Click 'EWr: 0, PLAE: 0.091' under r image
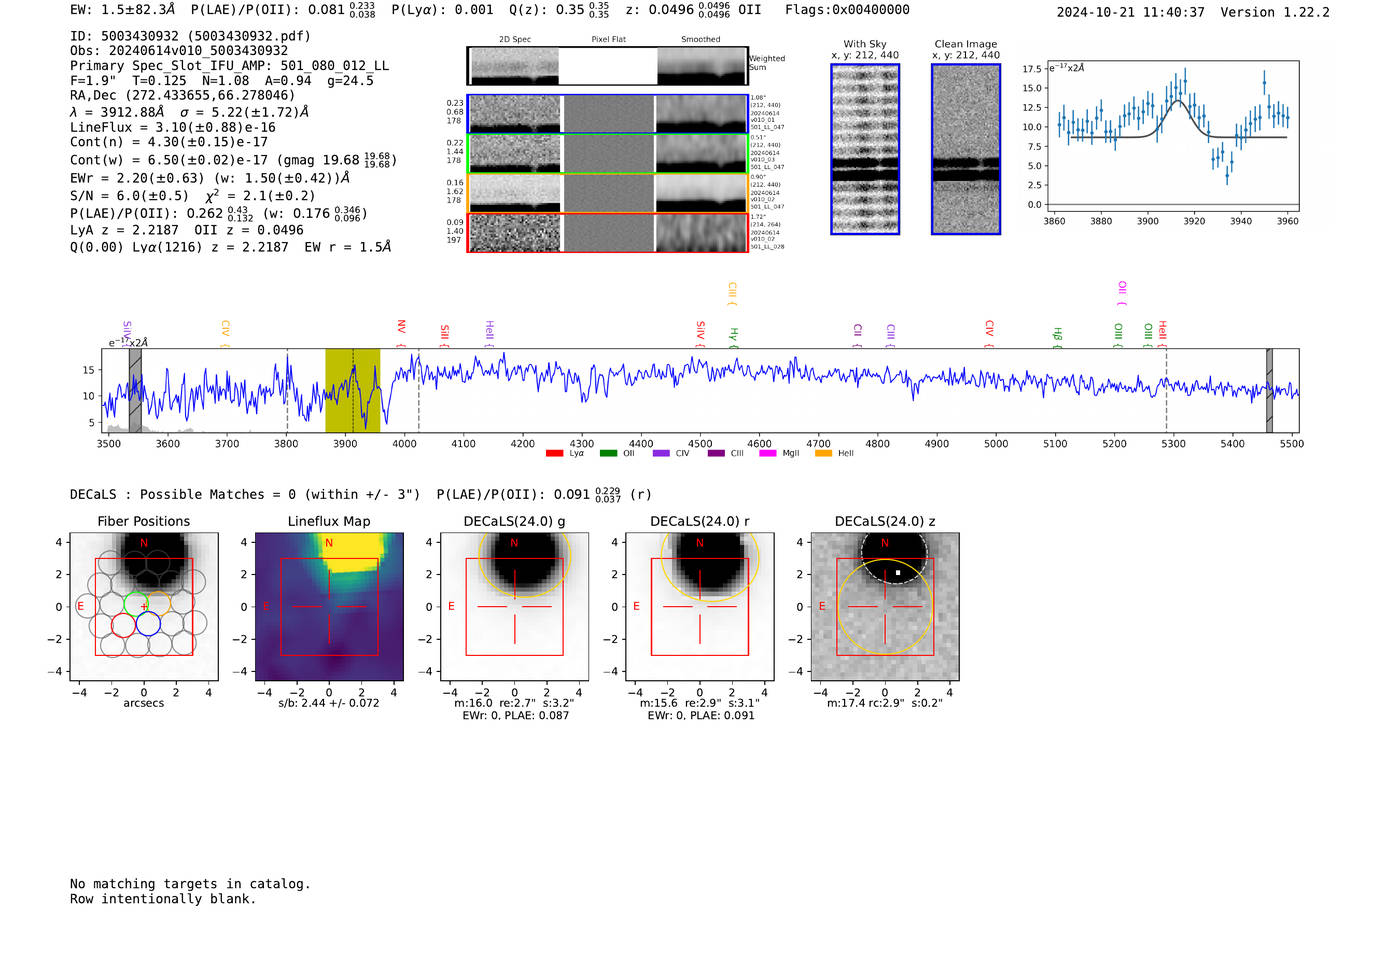1400x953 pixels. (700, 715)
